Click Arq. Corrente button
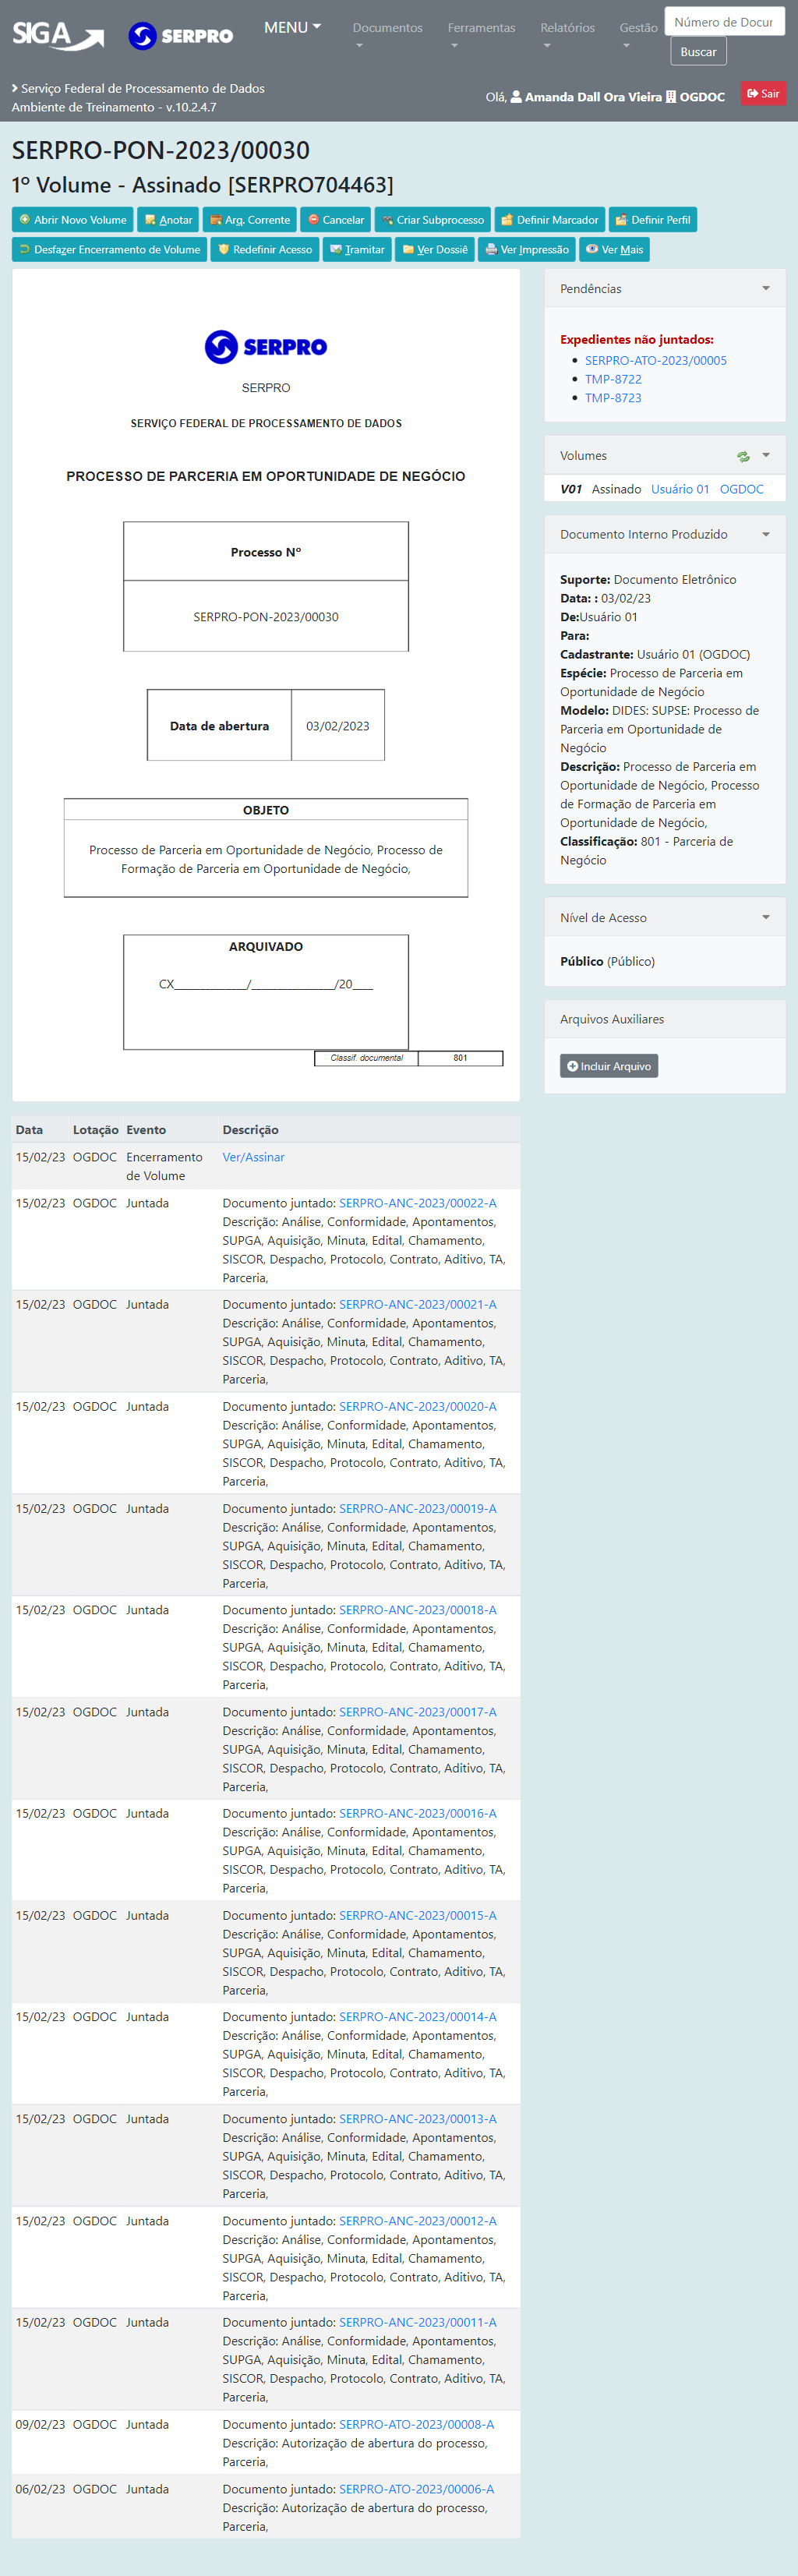The width and height of the screenshot is (798, 2576). pos(249,220)
